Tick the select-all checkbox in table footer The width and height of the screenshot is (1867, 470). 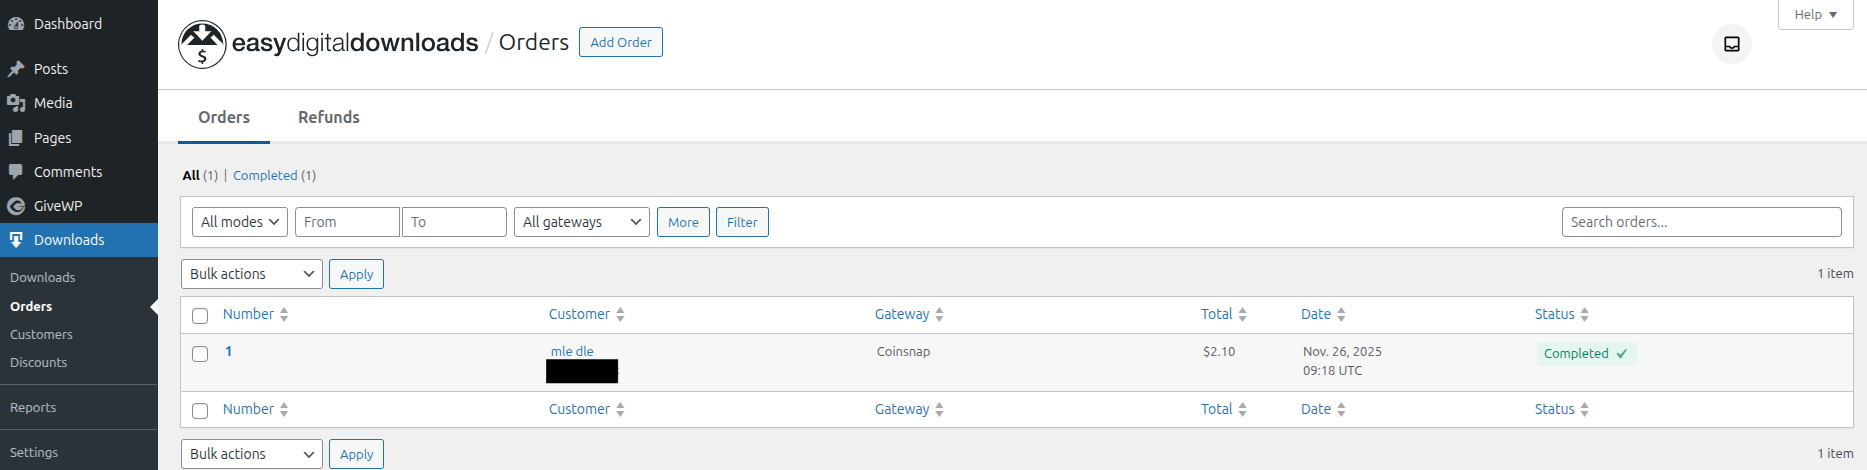coord(200,411)
